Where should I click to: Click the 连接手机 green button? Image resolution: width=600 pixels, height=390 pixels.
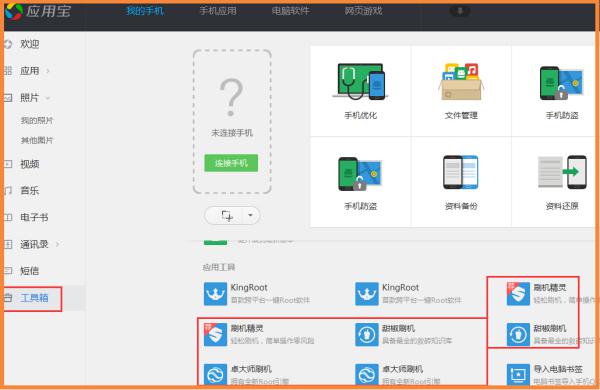pyautogui.click(x=231, y=163)
